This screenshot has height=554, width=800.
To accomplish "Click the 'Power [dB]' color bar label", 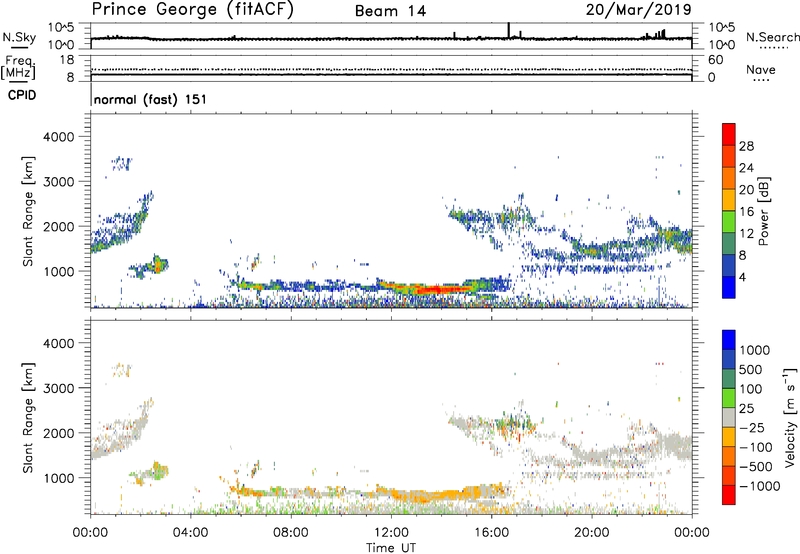I will (x=763, y=211).
